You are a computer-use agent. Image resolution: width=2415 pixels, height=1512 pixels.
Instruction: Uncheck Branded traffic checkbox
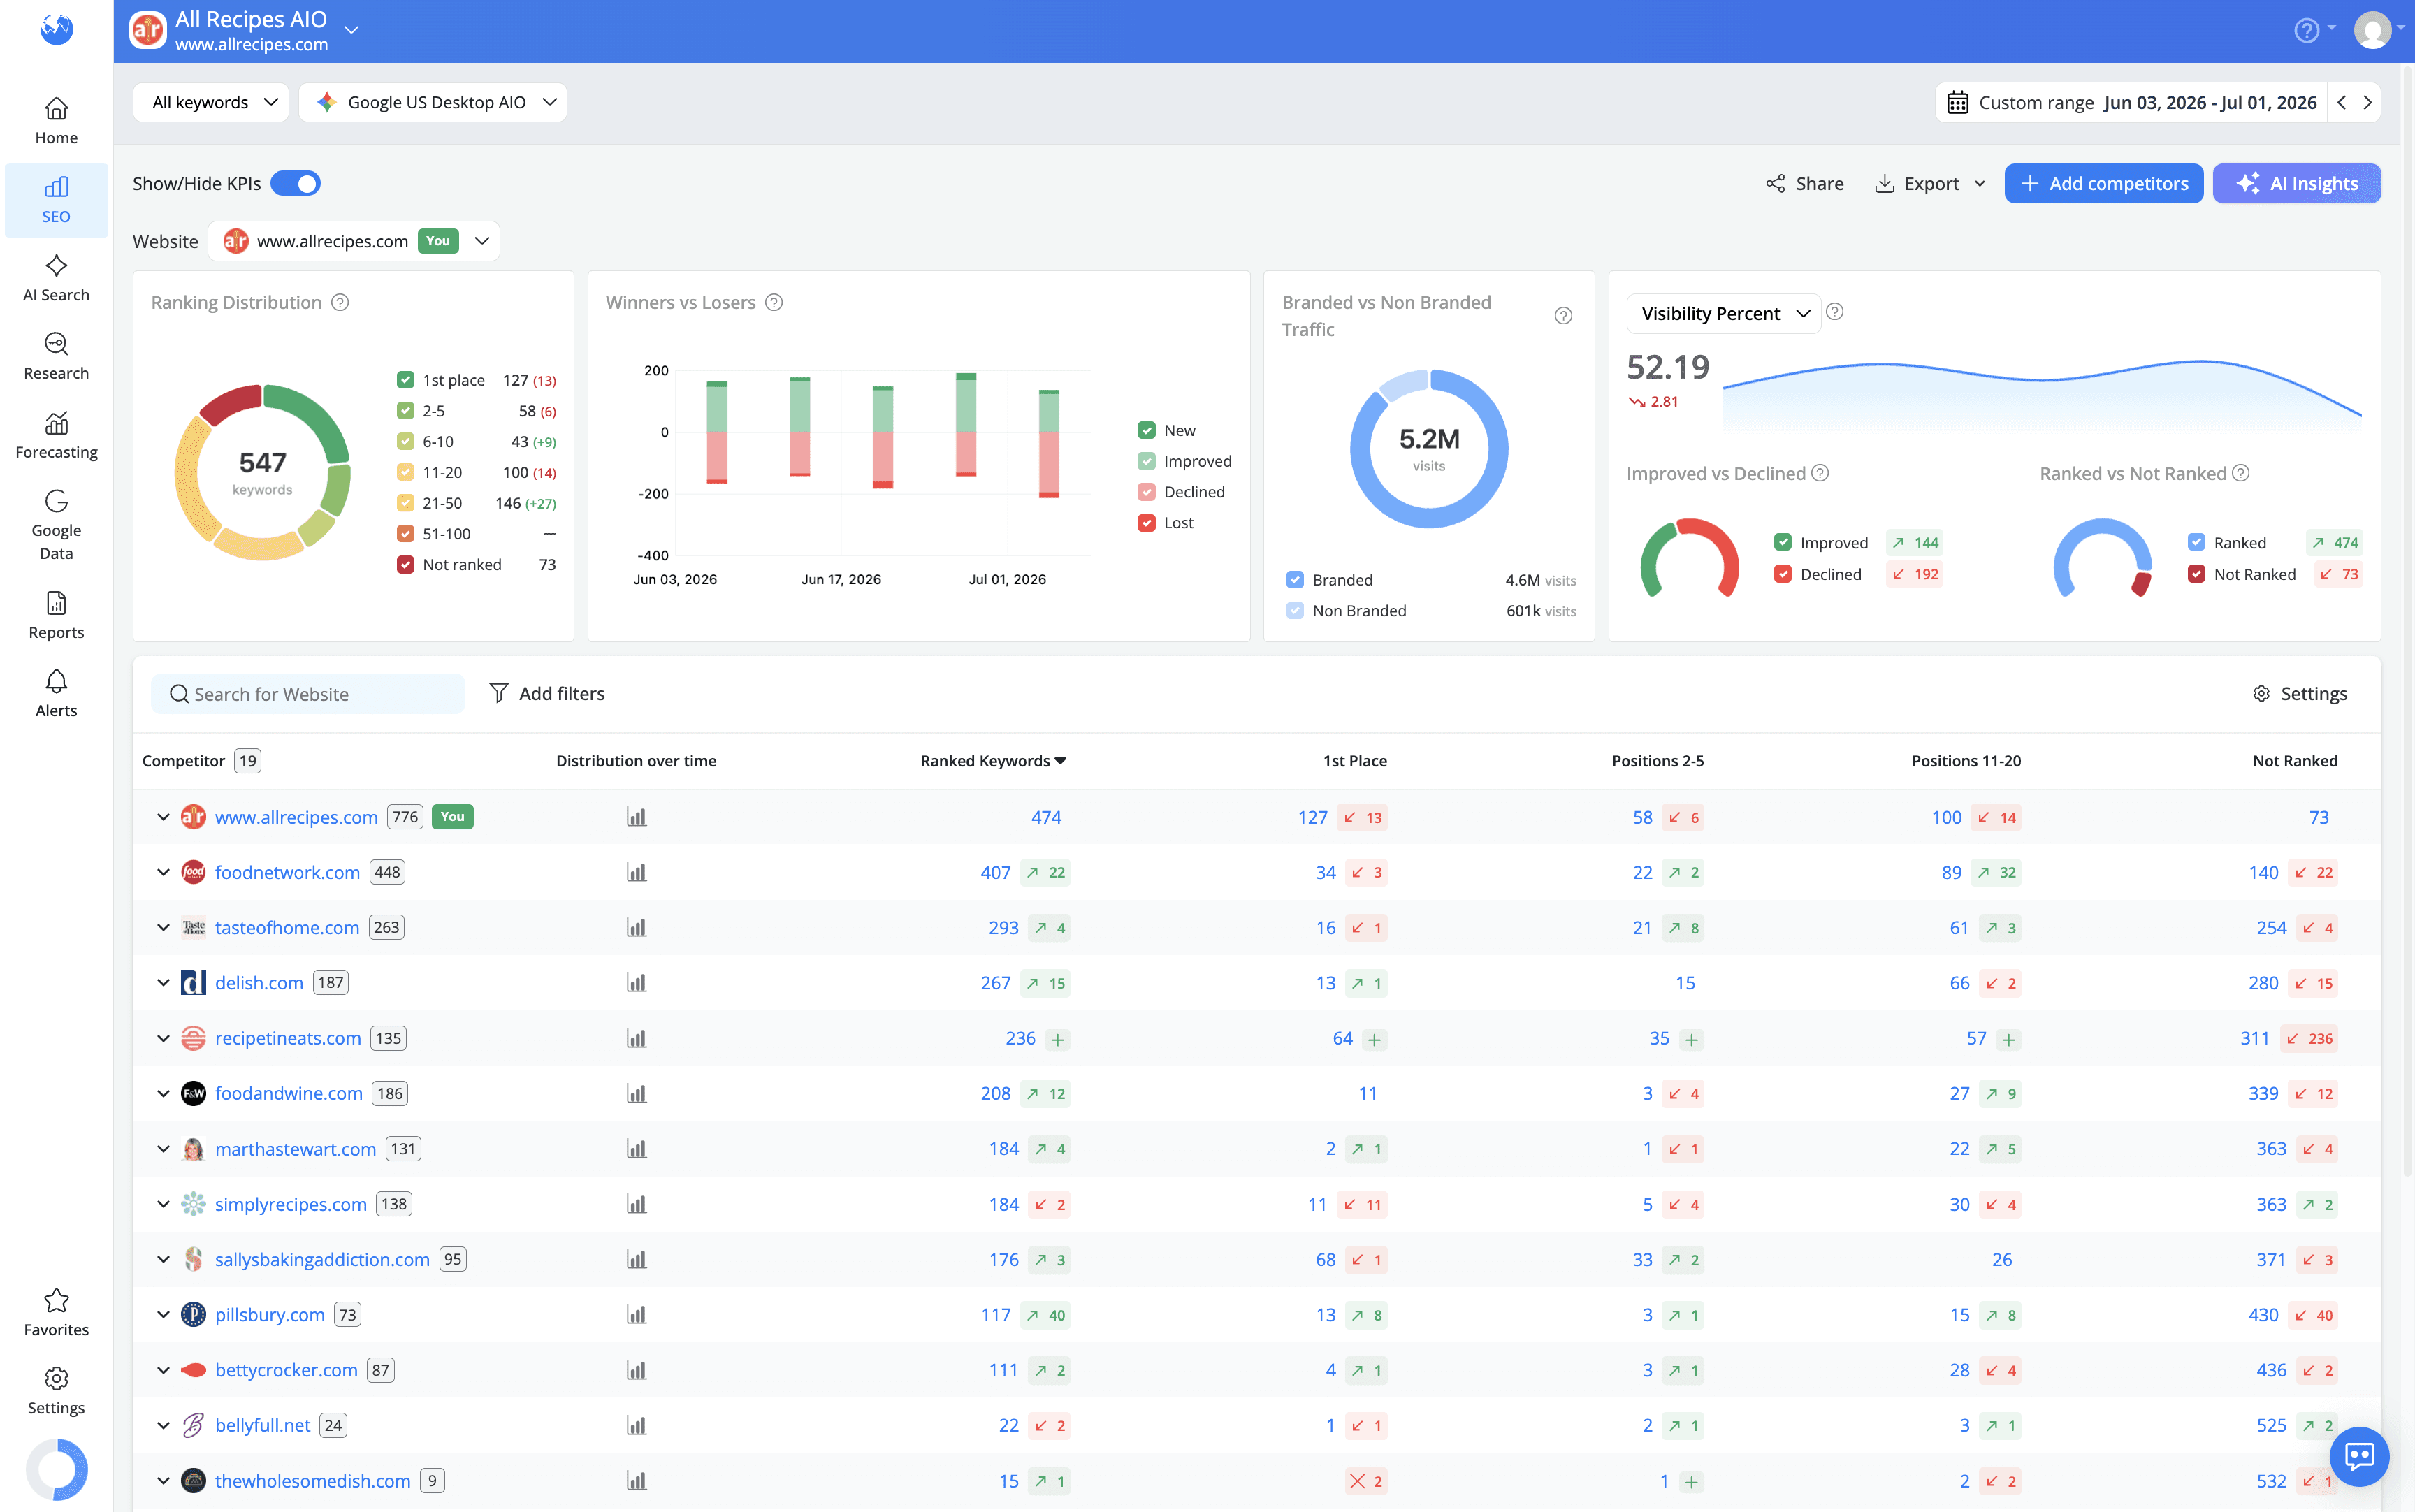(x=1295, y=580)
